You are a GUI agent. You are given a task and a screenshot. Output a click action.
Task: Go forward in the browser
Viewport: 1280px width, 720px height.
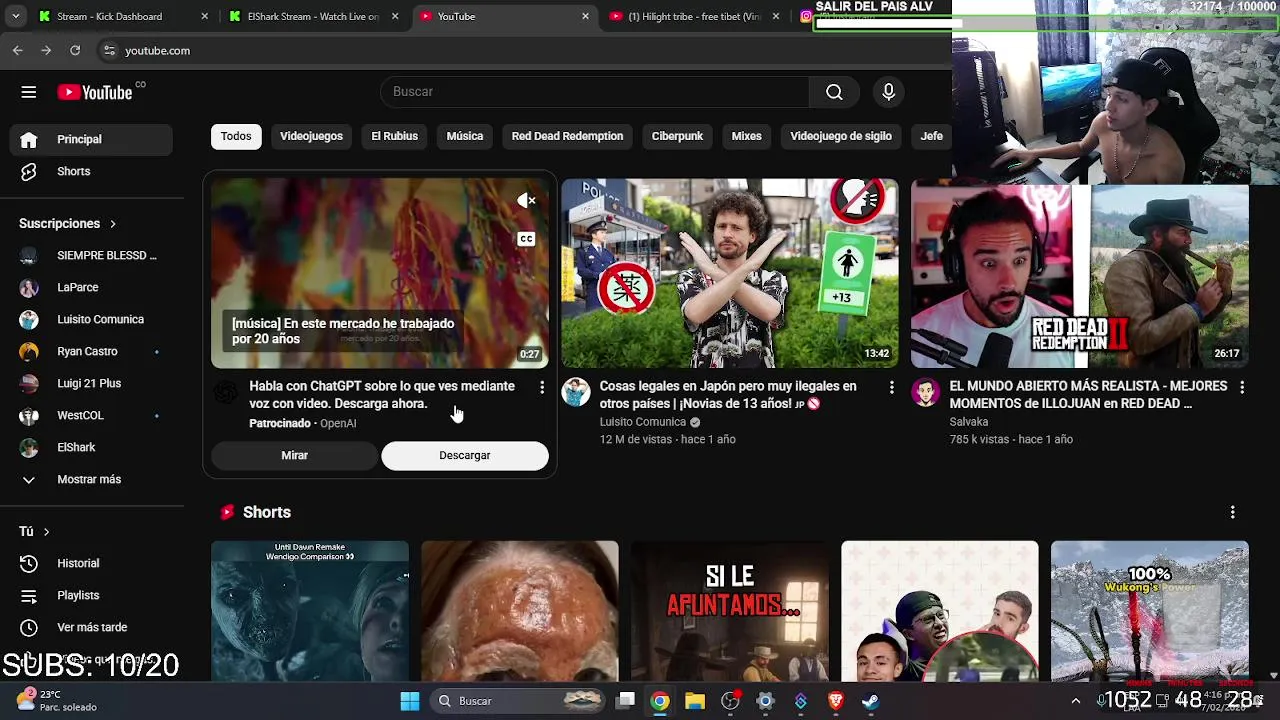point(46,50)
